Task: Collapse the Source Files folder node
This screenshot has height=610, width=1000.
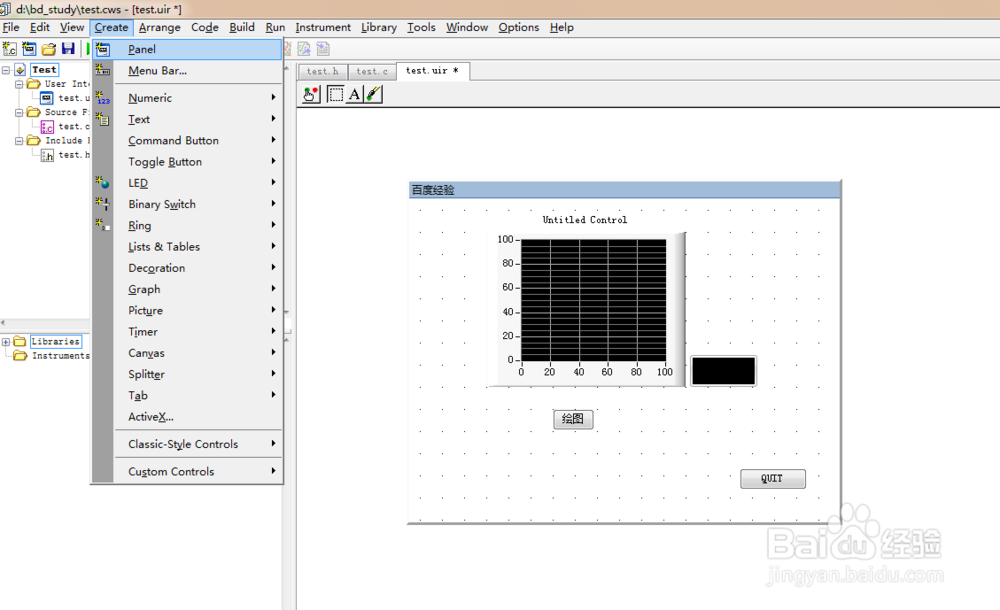Action: [18, 112]
